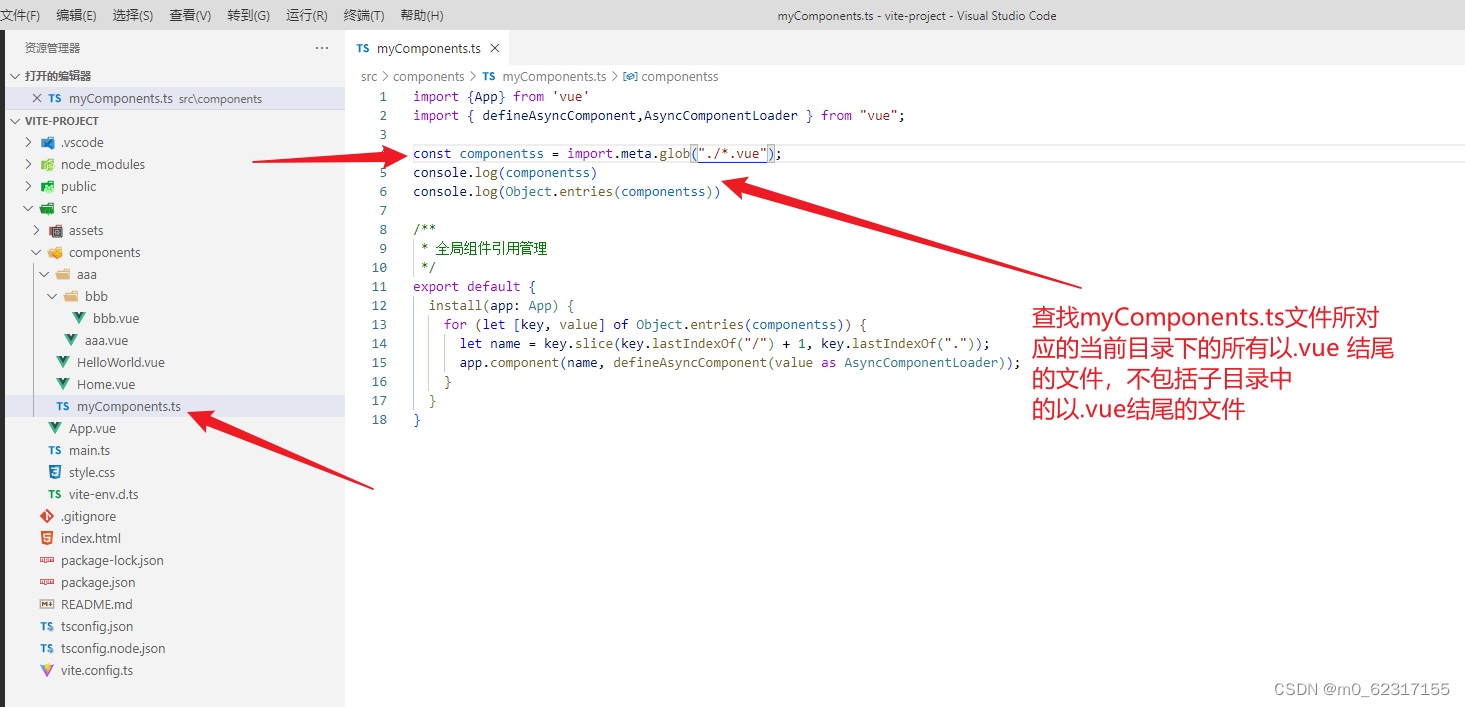This screenshot has width=1465, height=707.
Task: Click the src breadcrumb segment
Action: [x=369, y=76]
